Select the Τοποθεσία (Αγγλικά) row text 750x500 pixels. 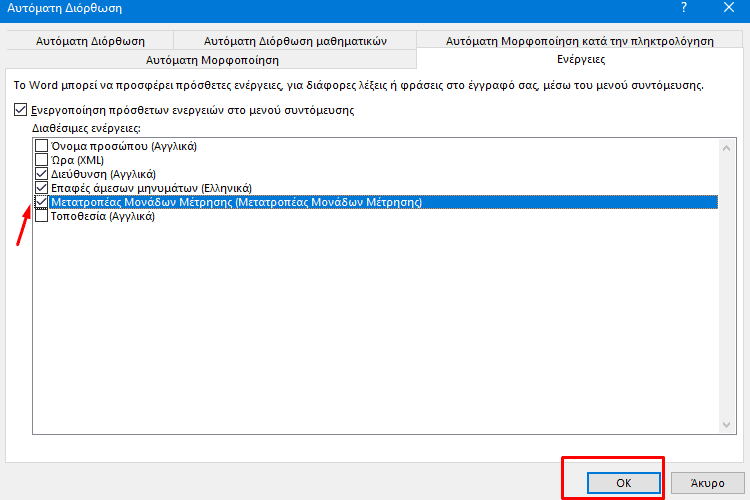103,216
